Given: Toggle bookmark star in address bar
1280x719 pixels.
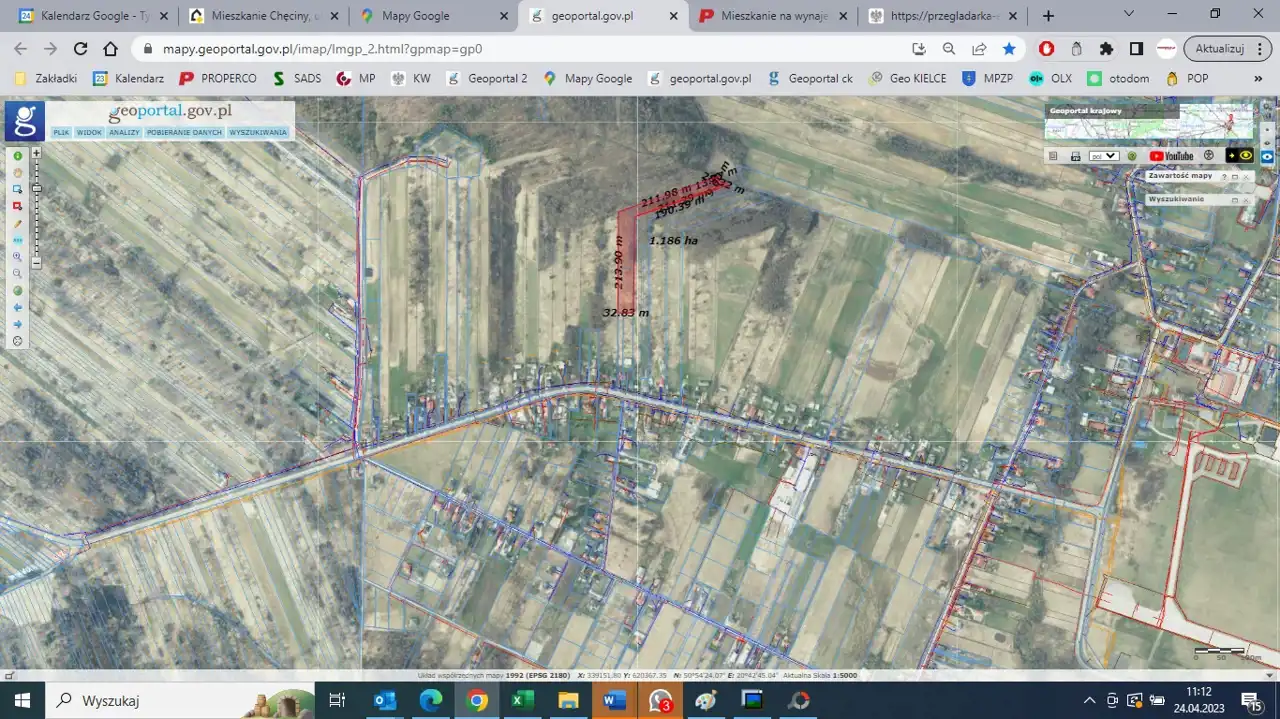Looking at the screenshot, I should pyautogui.click(x=1009, y=48).
